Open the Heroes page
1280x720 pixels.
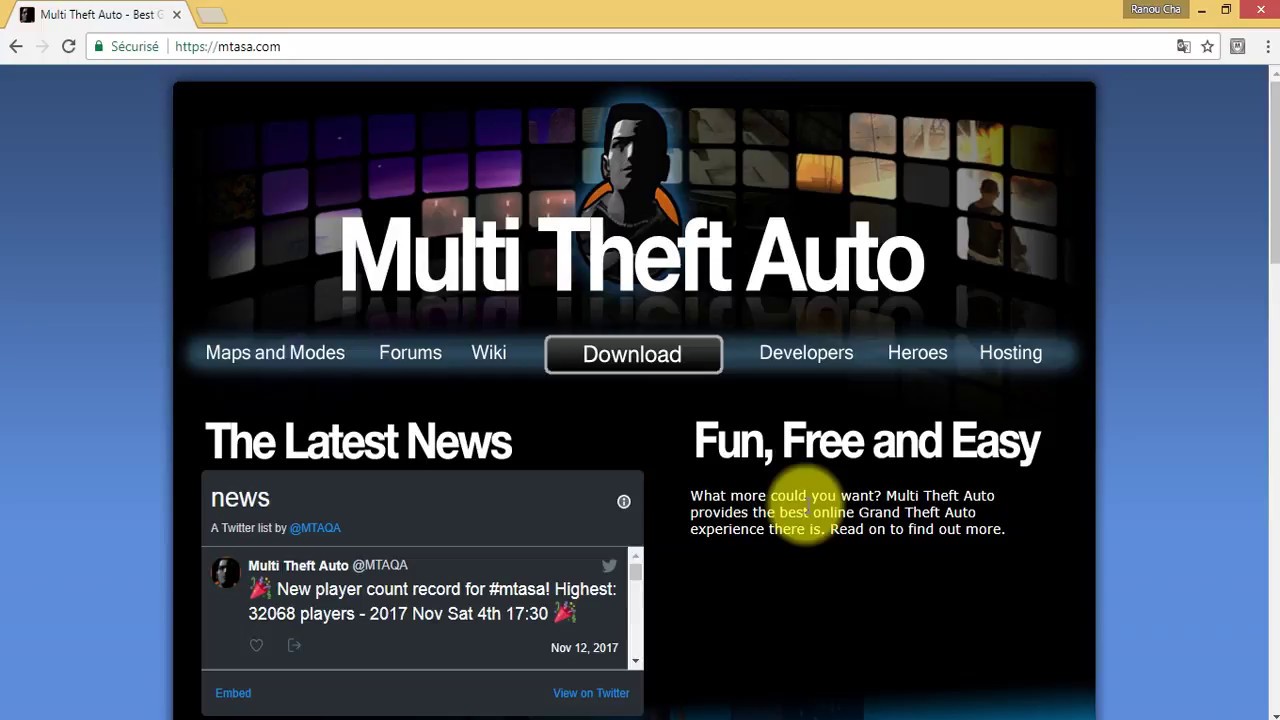(x=917, y=353)
